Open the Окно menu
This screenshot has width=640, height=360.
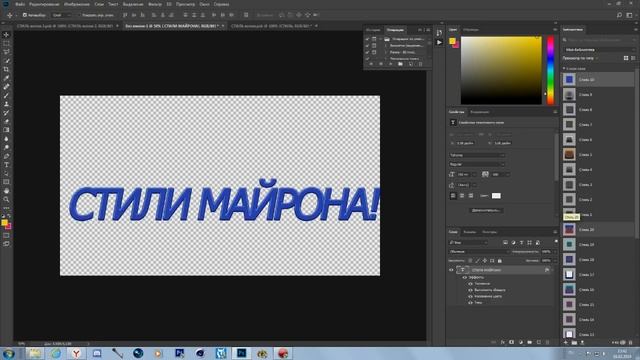pyautogui.click(x=204, y=4)
